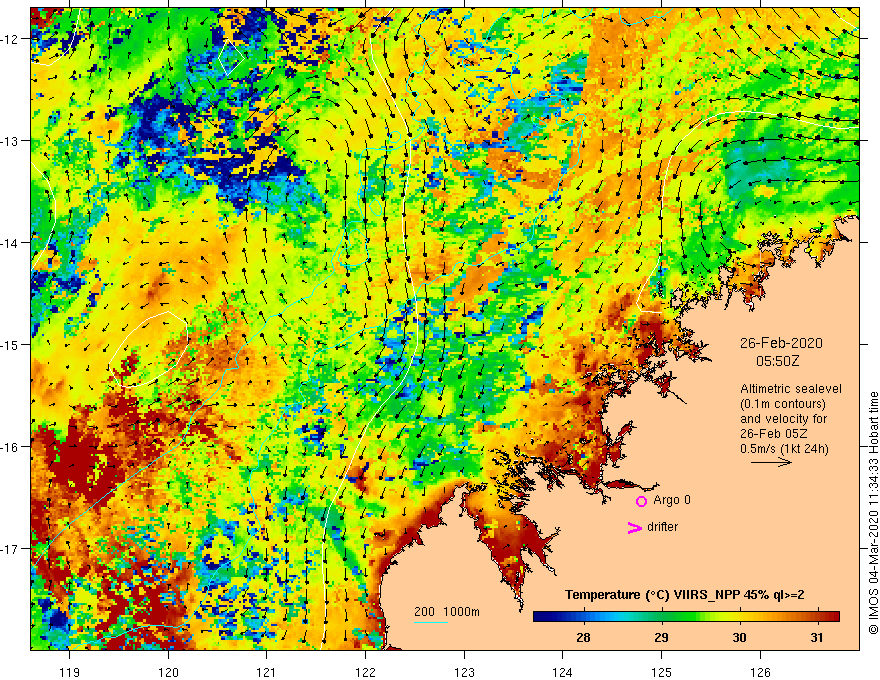Click longitude label 124 on bottom axis
This screenshot has height=680, width=880.
point(563,672)
